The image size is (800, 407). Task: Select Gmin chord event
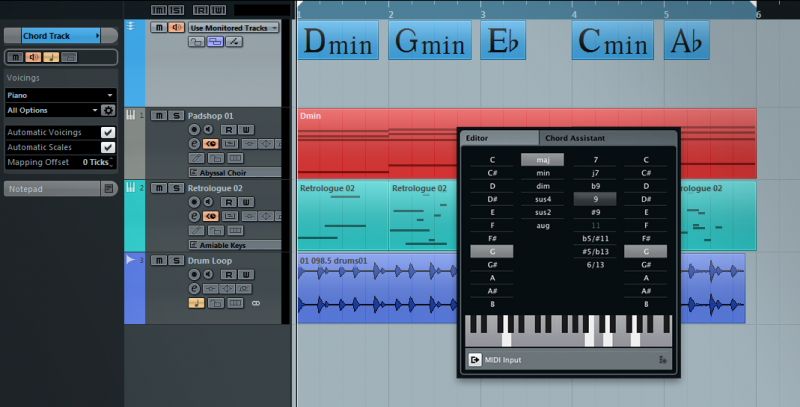[x=430, y=40]
